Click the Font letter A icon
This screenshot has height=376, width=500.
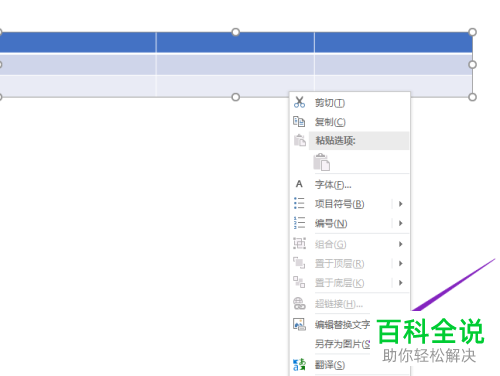coord(299,184)
